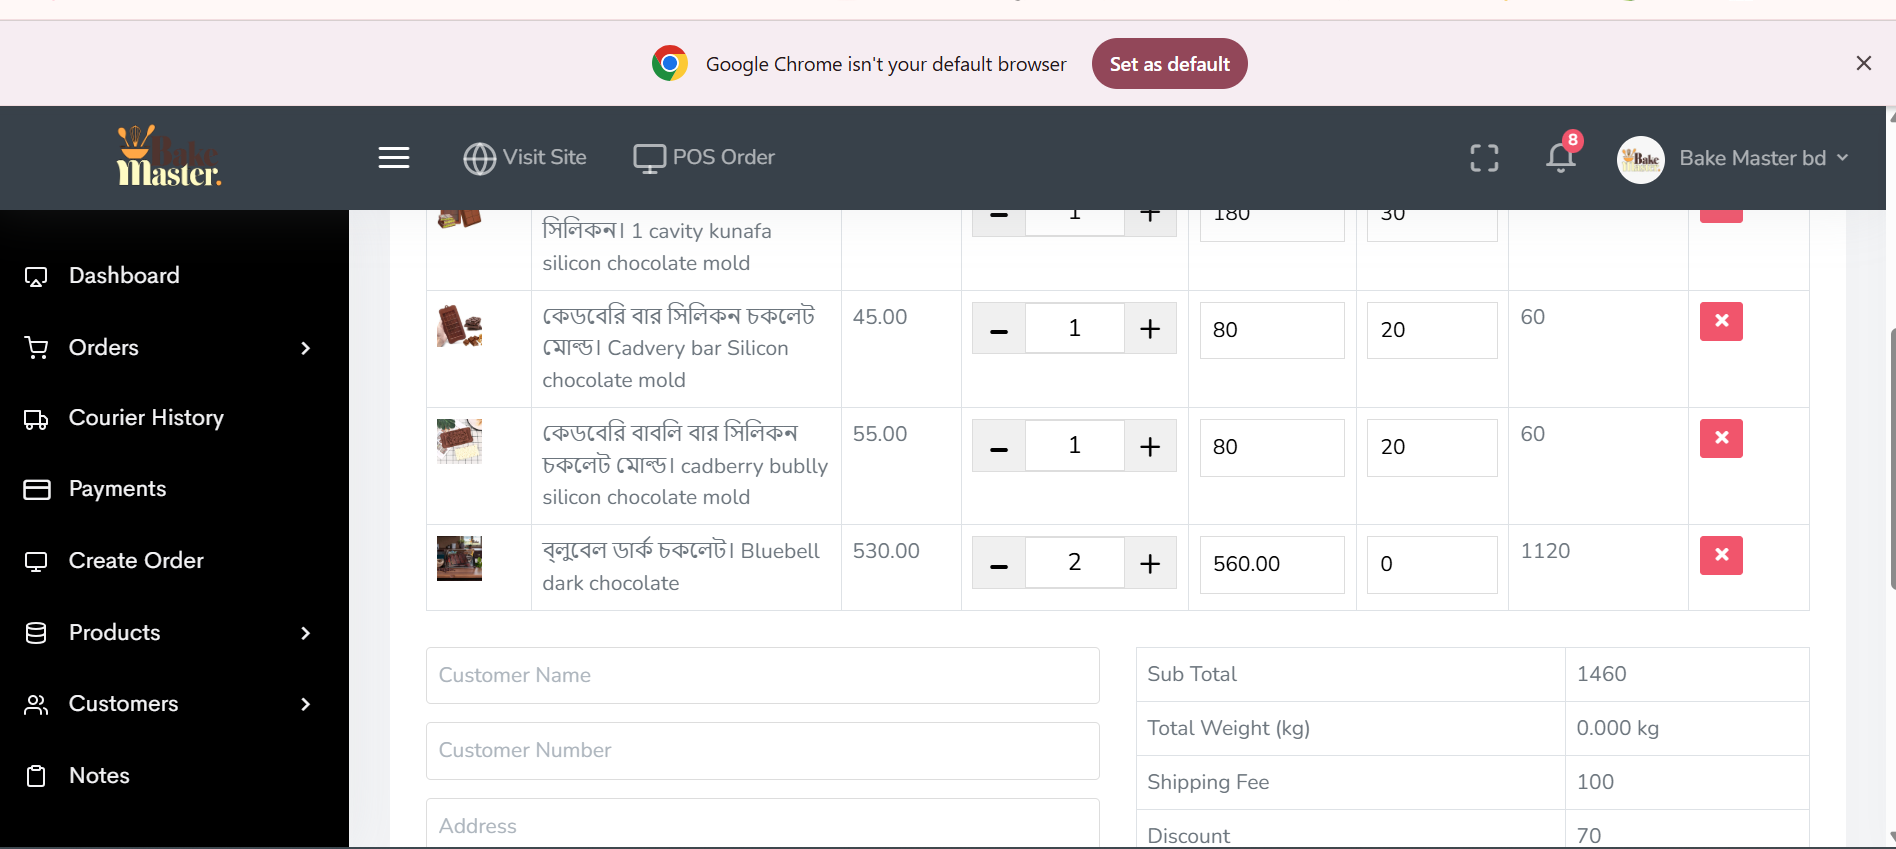Remove Bluebell dark chocolate row
This screenshot has width=1896, height=849.
(1721, 555)
